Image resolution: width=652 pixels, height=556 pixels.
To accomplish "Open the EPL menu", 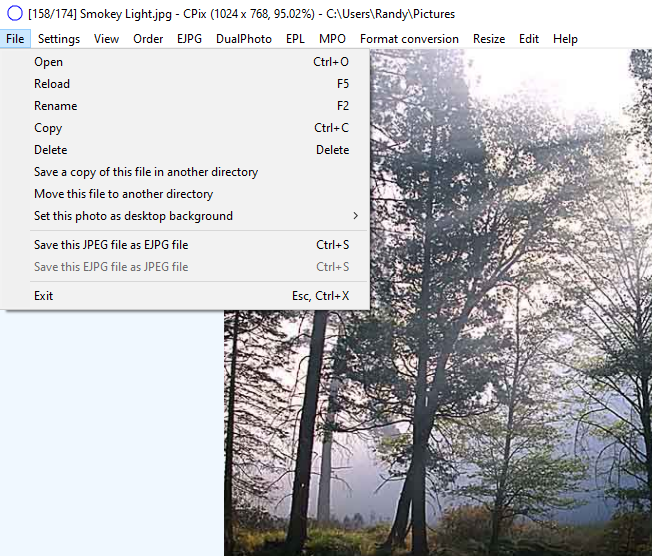I will pos(295,39).
